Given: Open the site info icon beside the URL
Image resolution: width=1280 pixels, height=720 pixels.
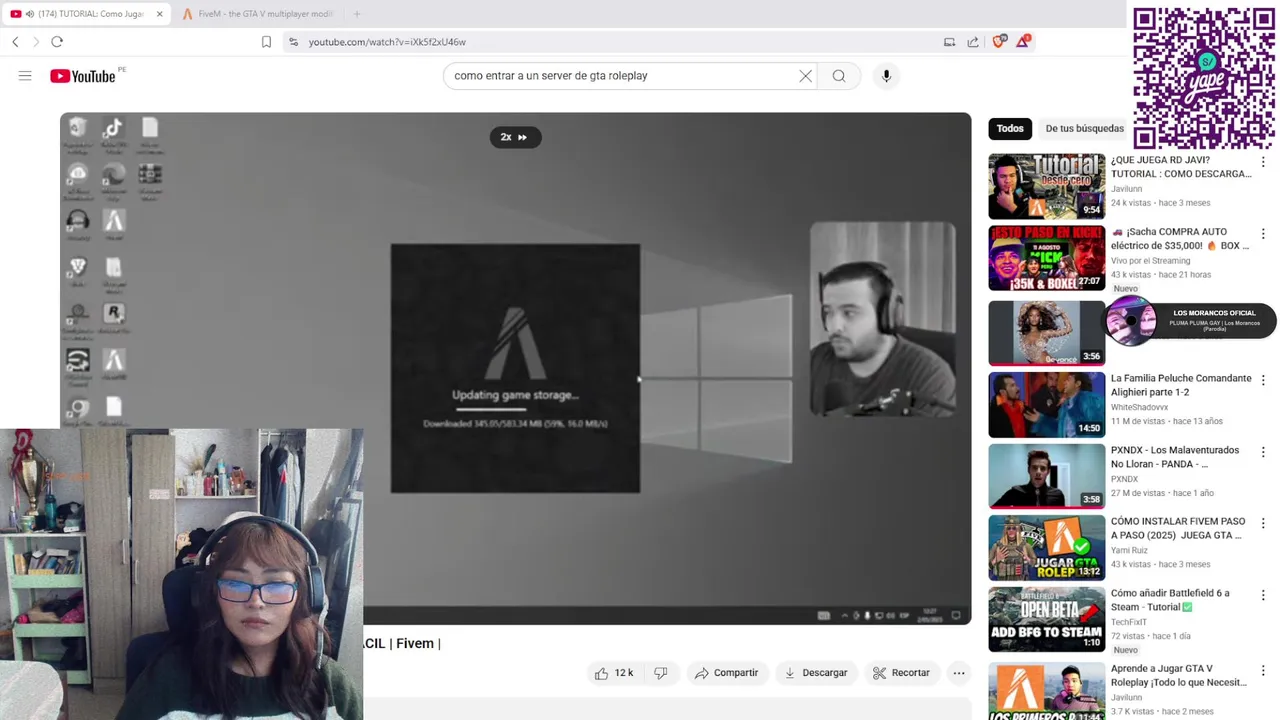Looking at the screenshot, I should [x=293, y=42].
